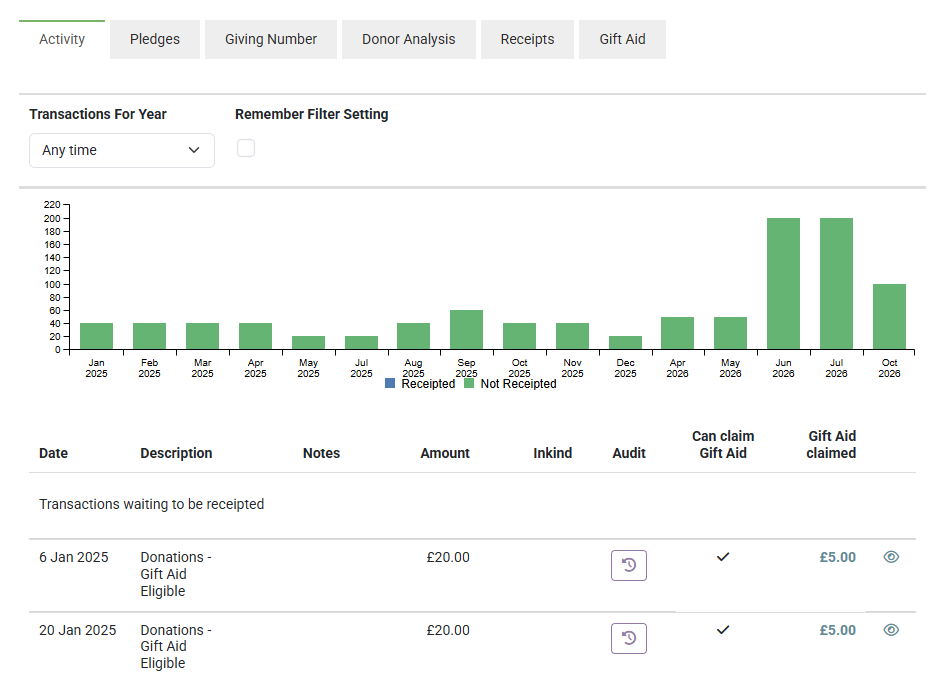
Task: Click the Gift Aid checkmark for 20 Jan 2025
Action: [x=723, y=630]
